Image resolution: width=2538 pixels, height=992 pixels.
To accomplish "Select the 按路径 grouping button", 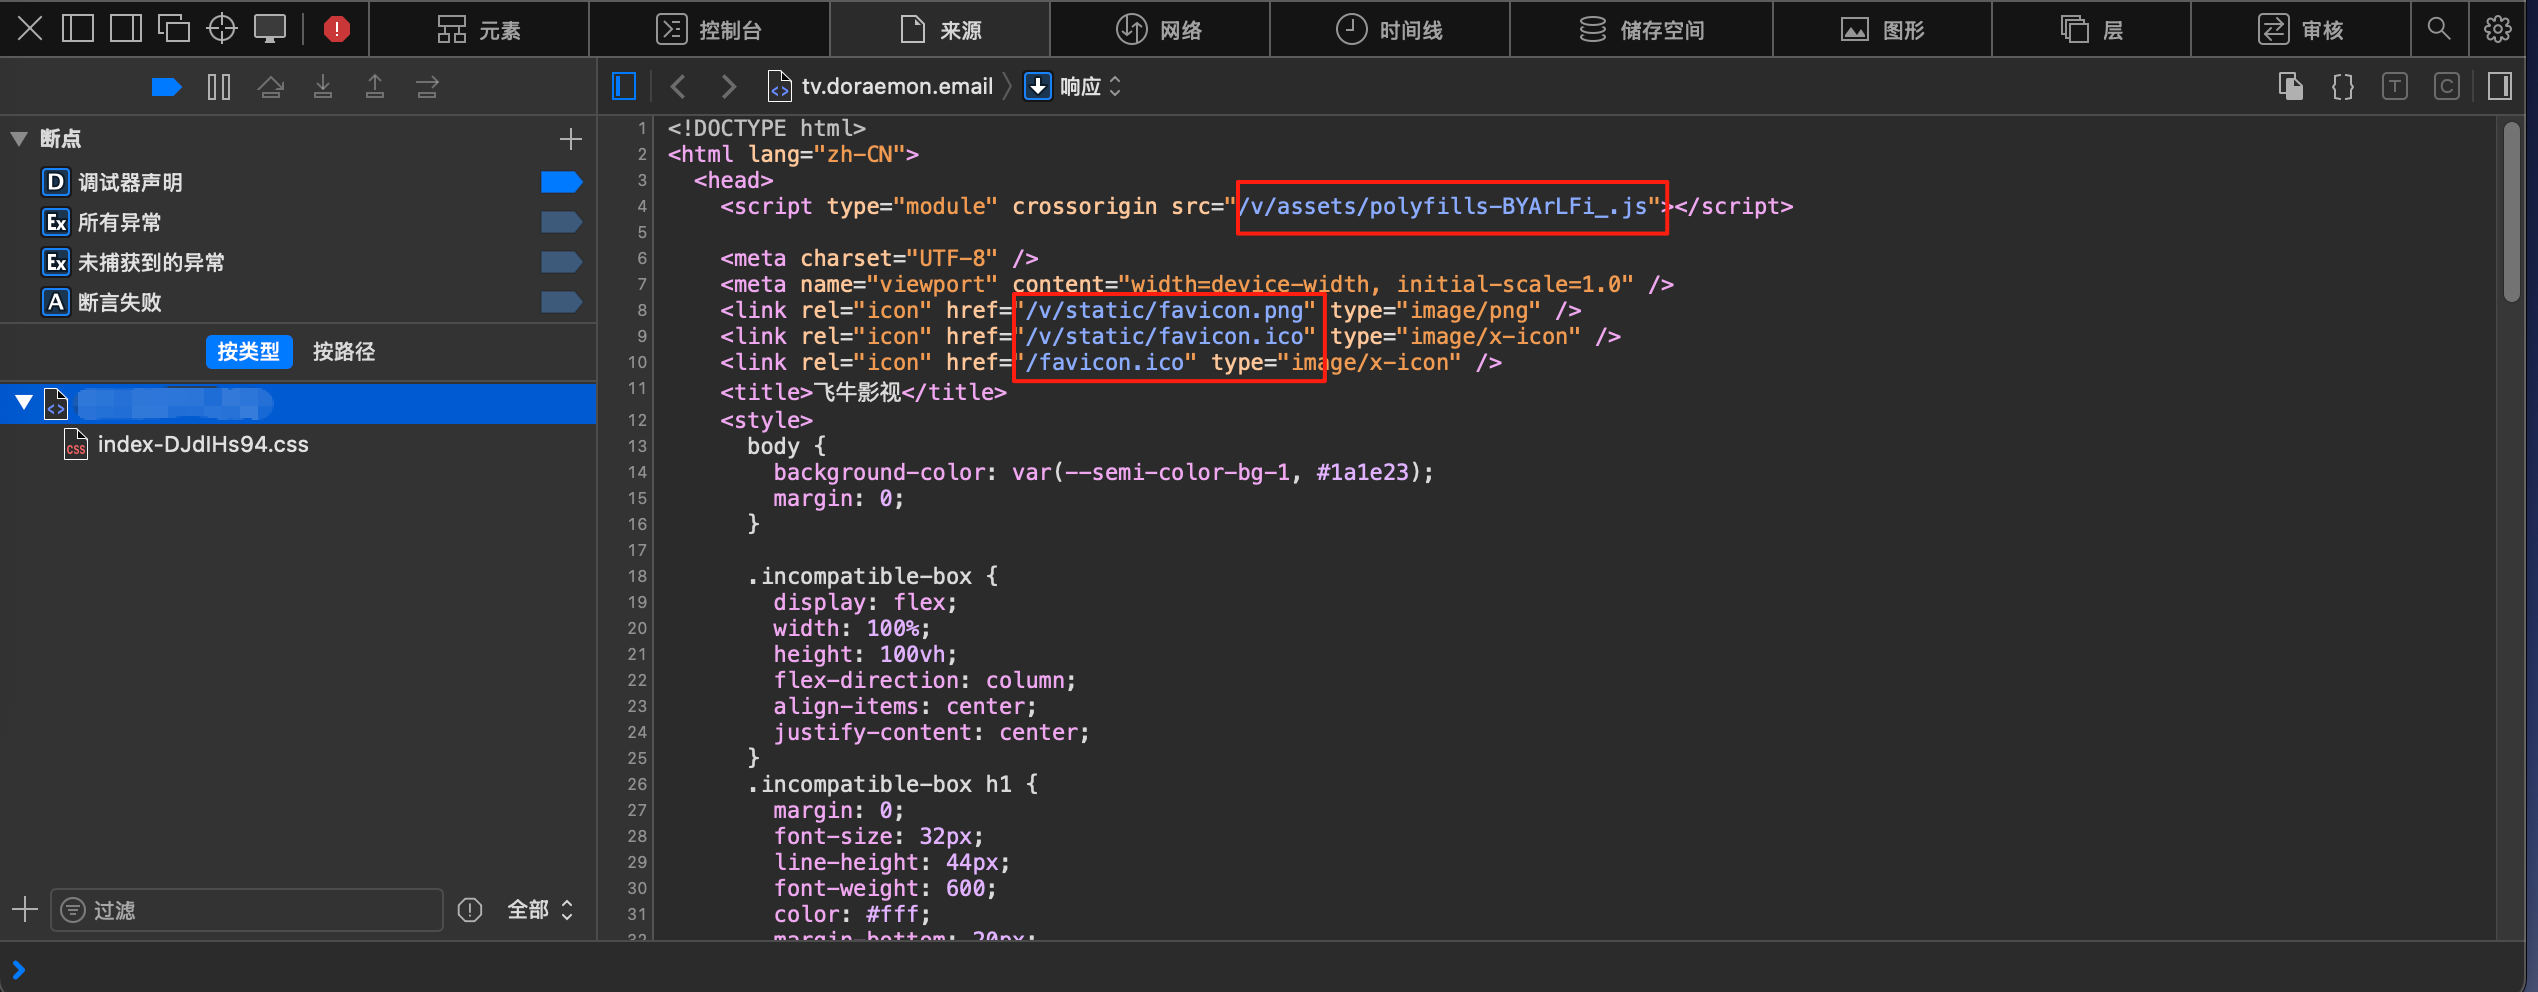I will pyautogui.click(x=344, y=352).
